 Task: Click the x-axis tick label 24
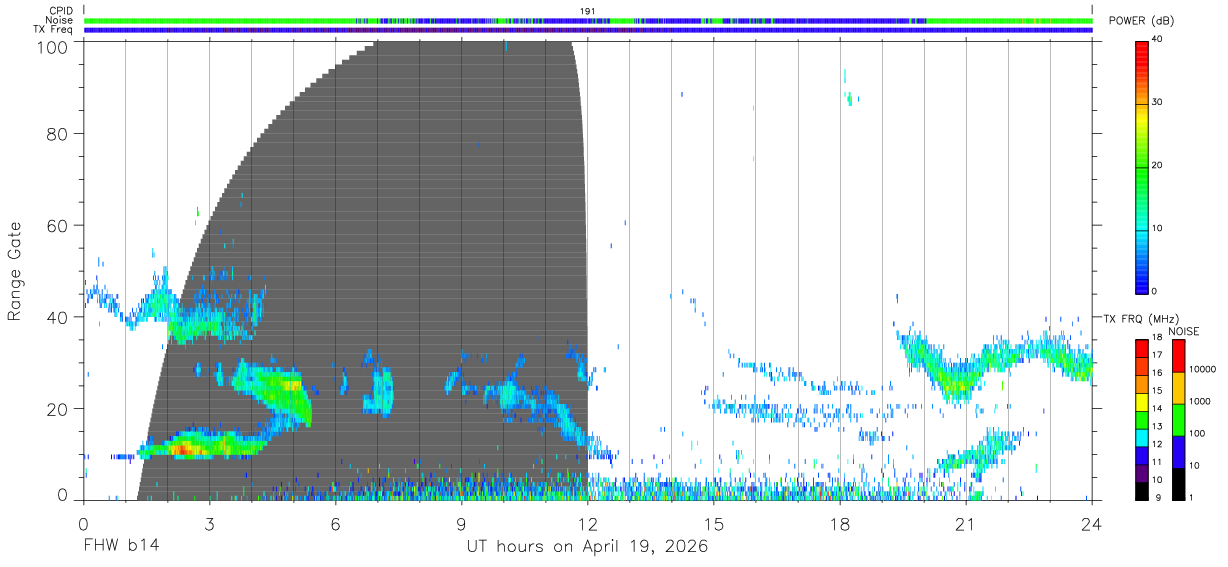tap(1092, 523)
